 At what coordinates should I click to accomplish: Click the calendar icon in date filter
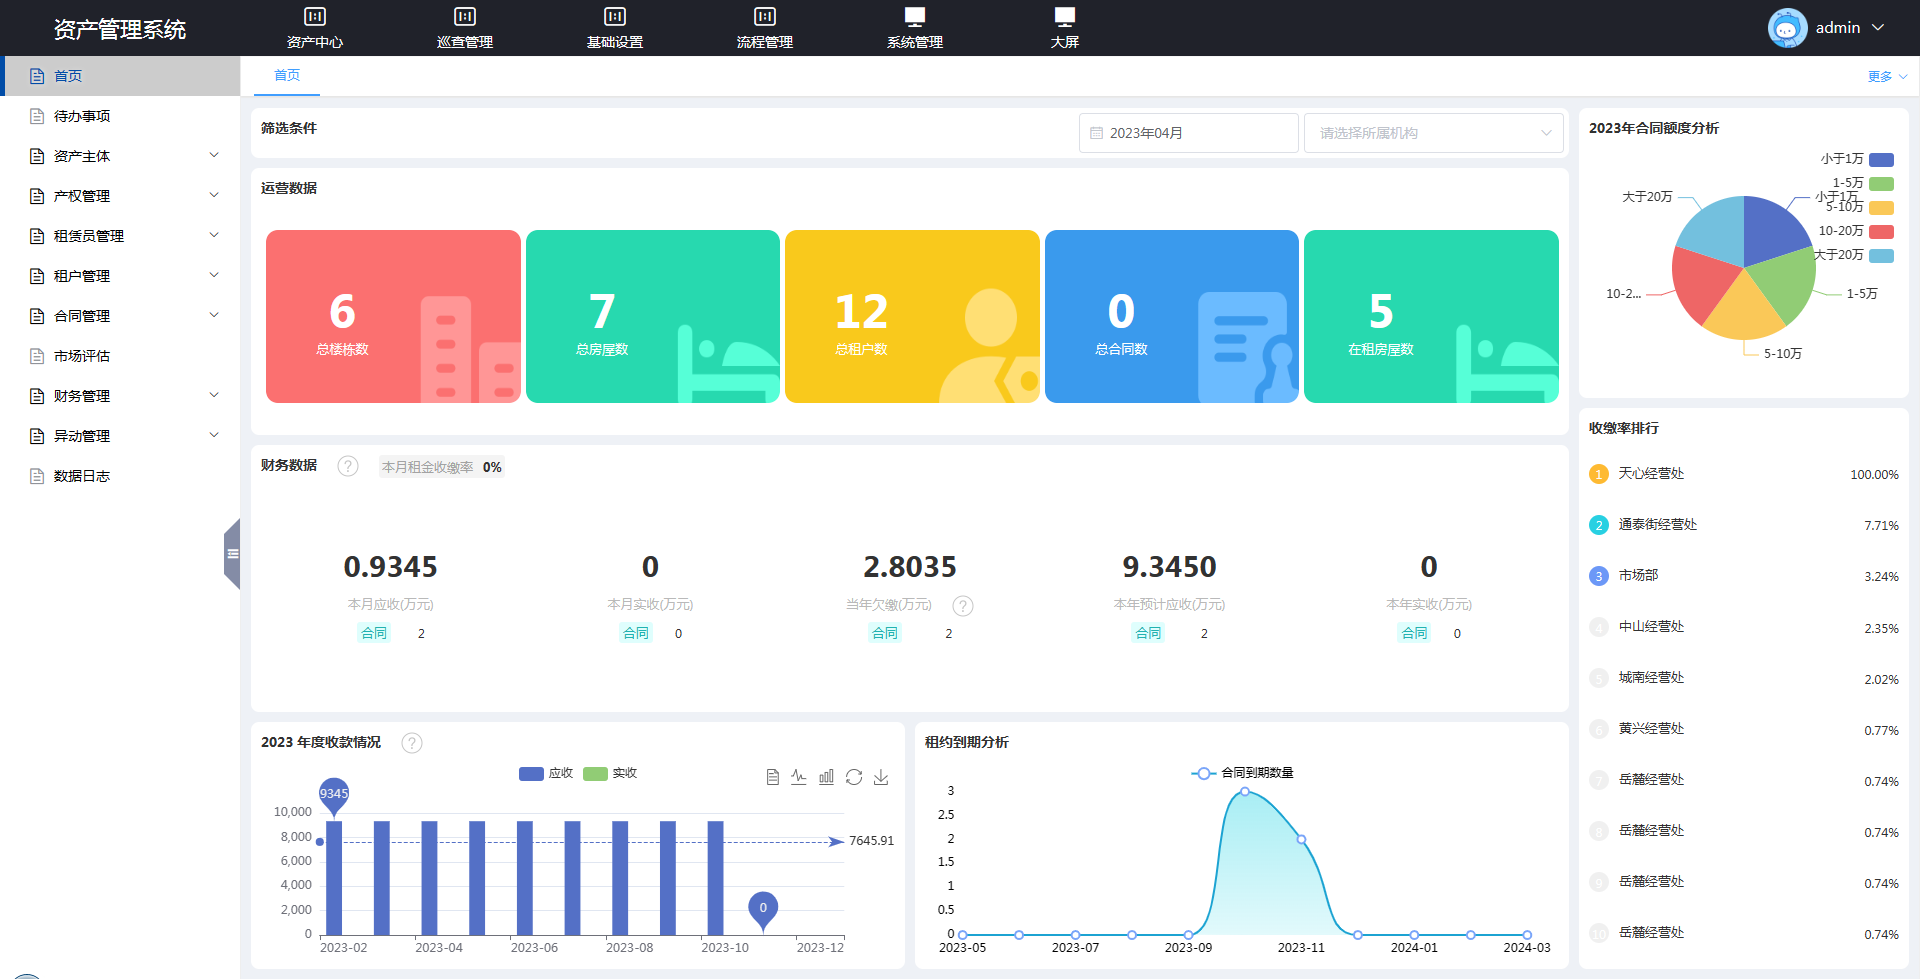coord(1096,133)
